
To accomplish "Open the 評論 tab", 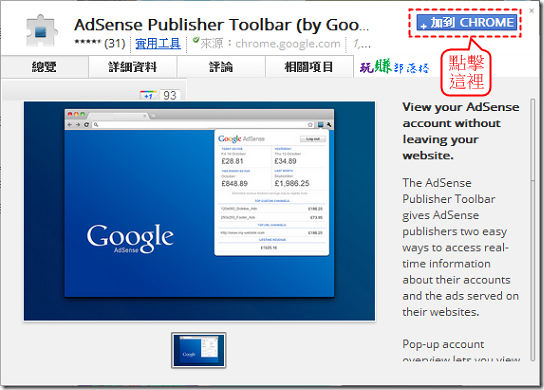I will click(221, 67).
